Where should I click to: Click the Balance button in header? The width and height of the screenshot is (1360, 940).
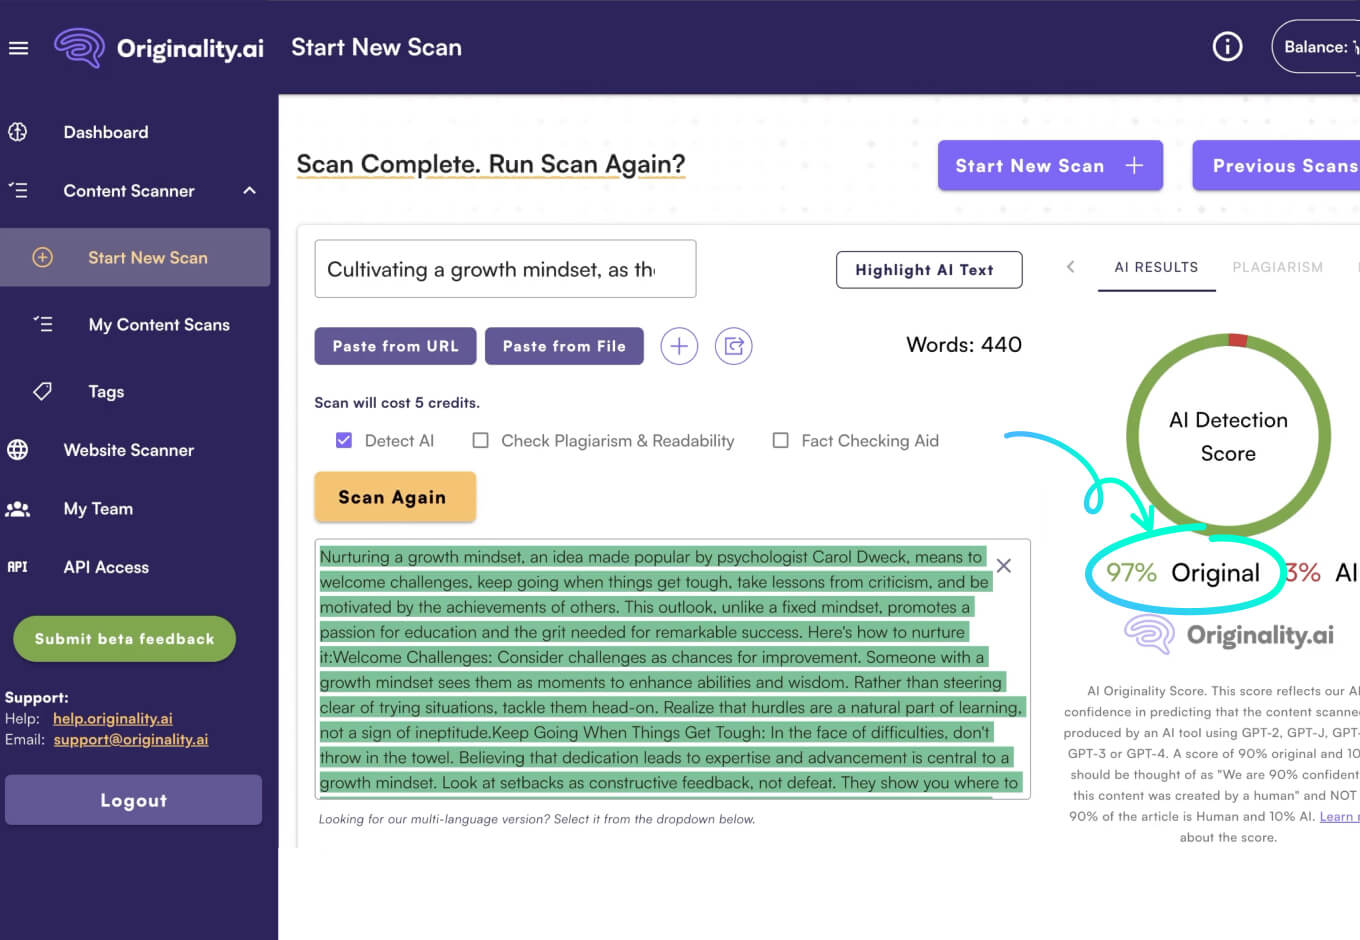click(x=1316, y=47)
